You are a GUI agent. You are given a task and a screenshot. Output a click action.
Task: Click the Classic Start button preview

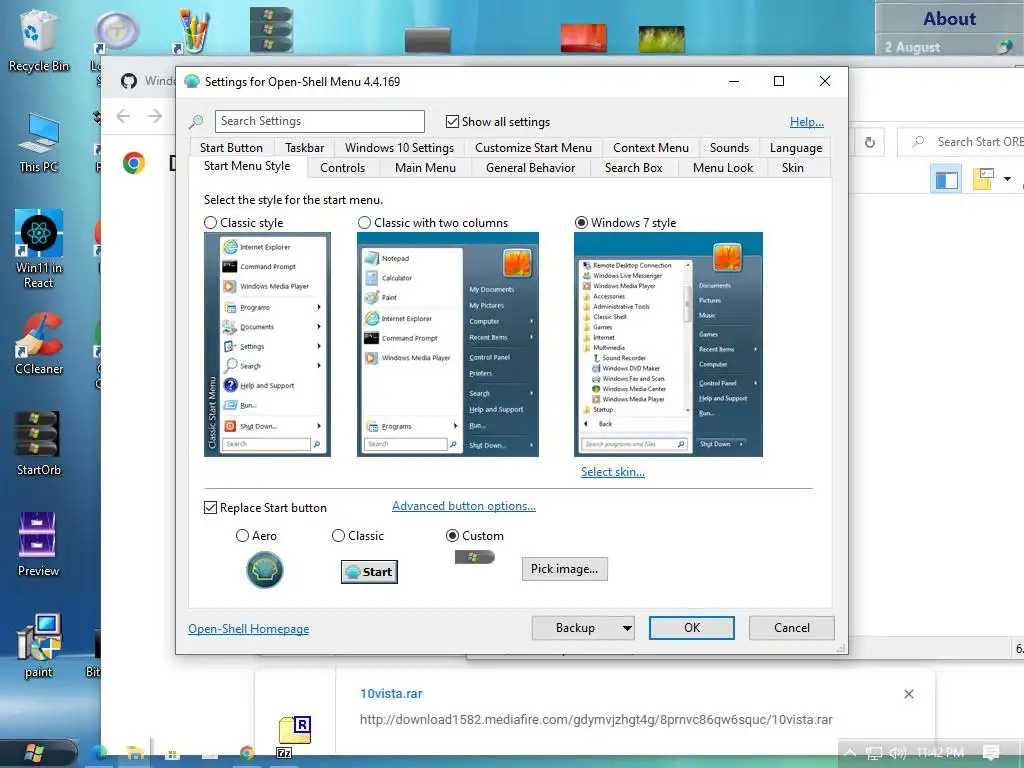tap(369, 571)
